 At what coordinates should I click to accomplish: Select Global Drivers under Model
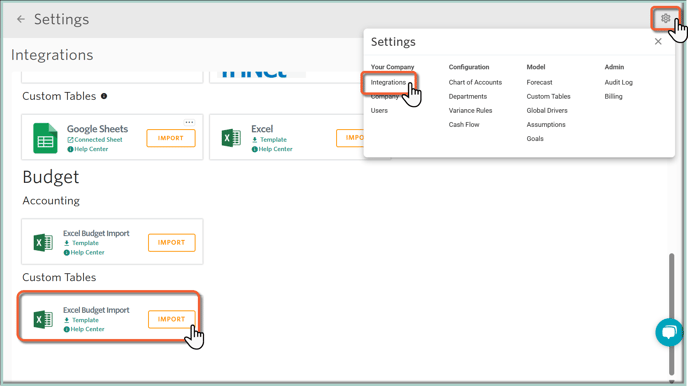pyautogui.click(x=547, y=111)
